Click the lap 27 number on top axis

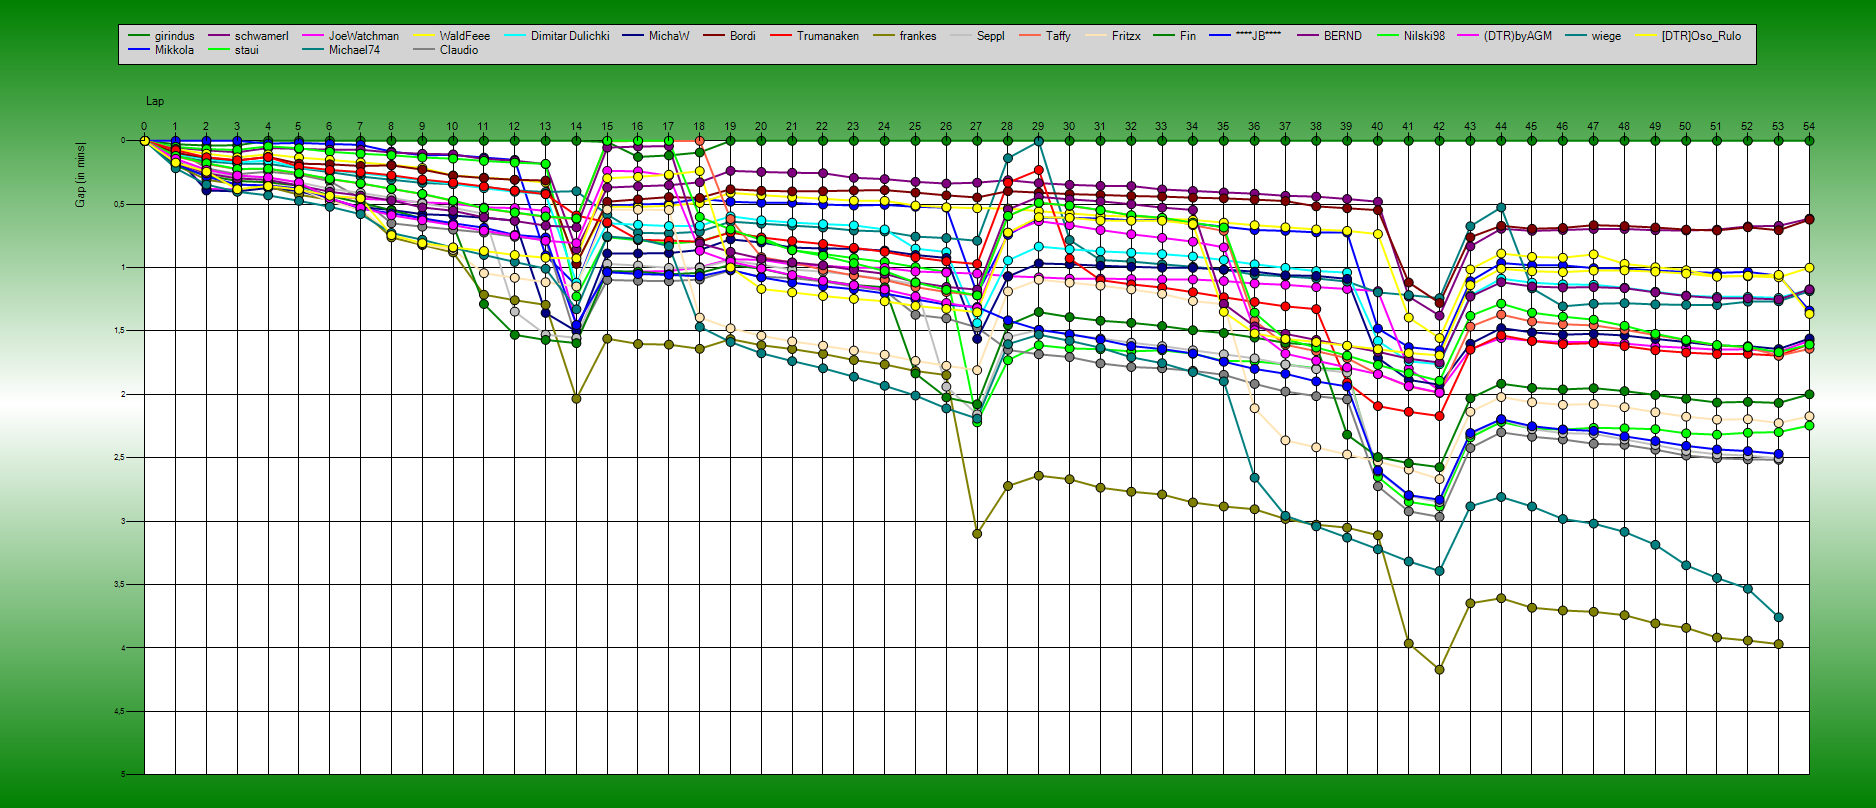tap(976, 127)
